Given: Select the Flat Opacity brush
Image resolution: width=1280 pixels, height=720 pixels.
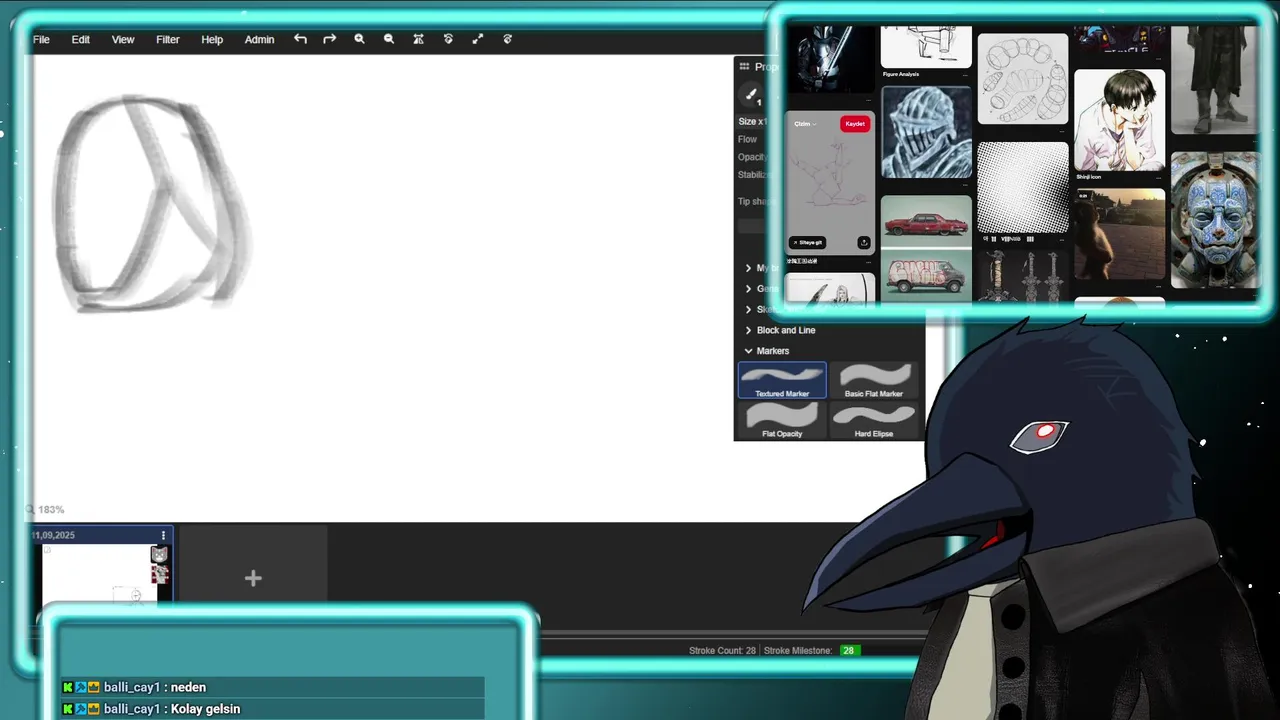Looking at the screenshot, I should [782, 420].
